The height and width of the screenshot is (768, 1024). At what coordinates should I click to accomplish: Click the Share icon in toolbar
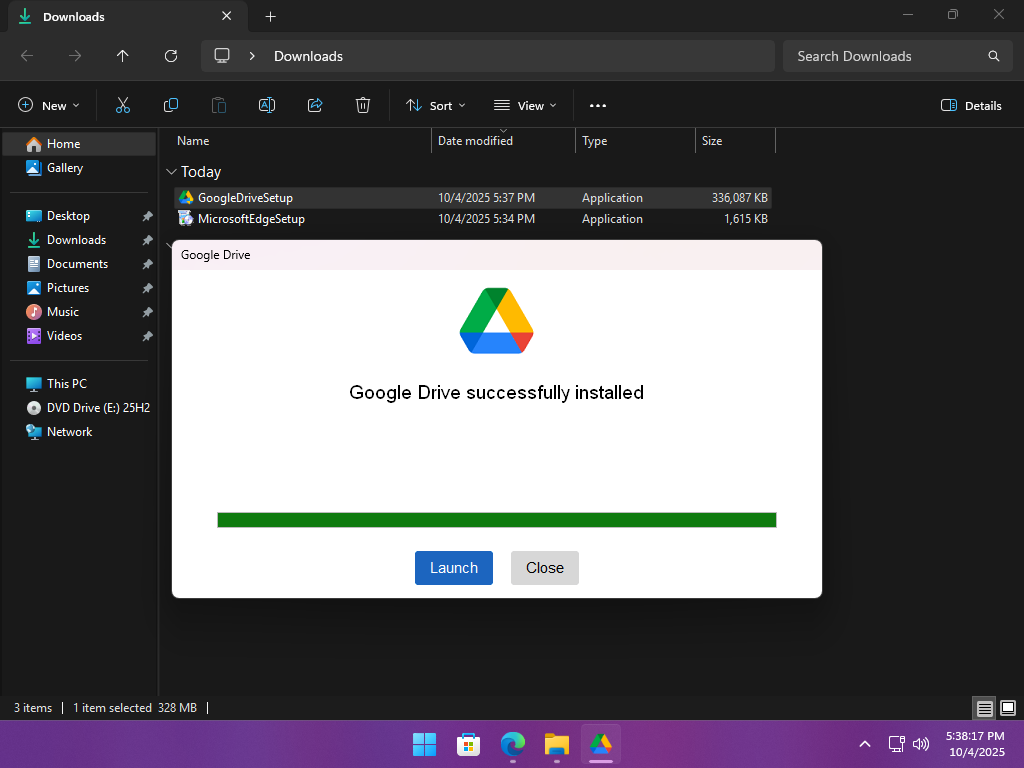pyautogui.click(x=315, y=105)
